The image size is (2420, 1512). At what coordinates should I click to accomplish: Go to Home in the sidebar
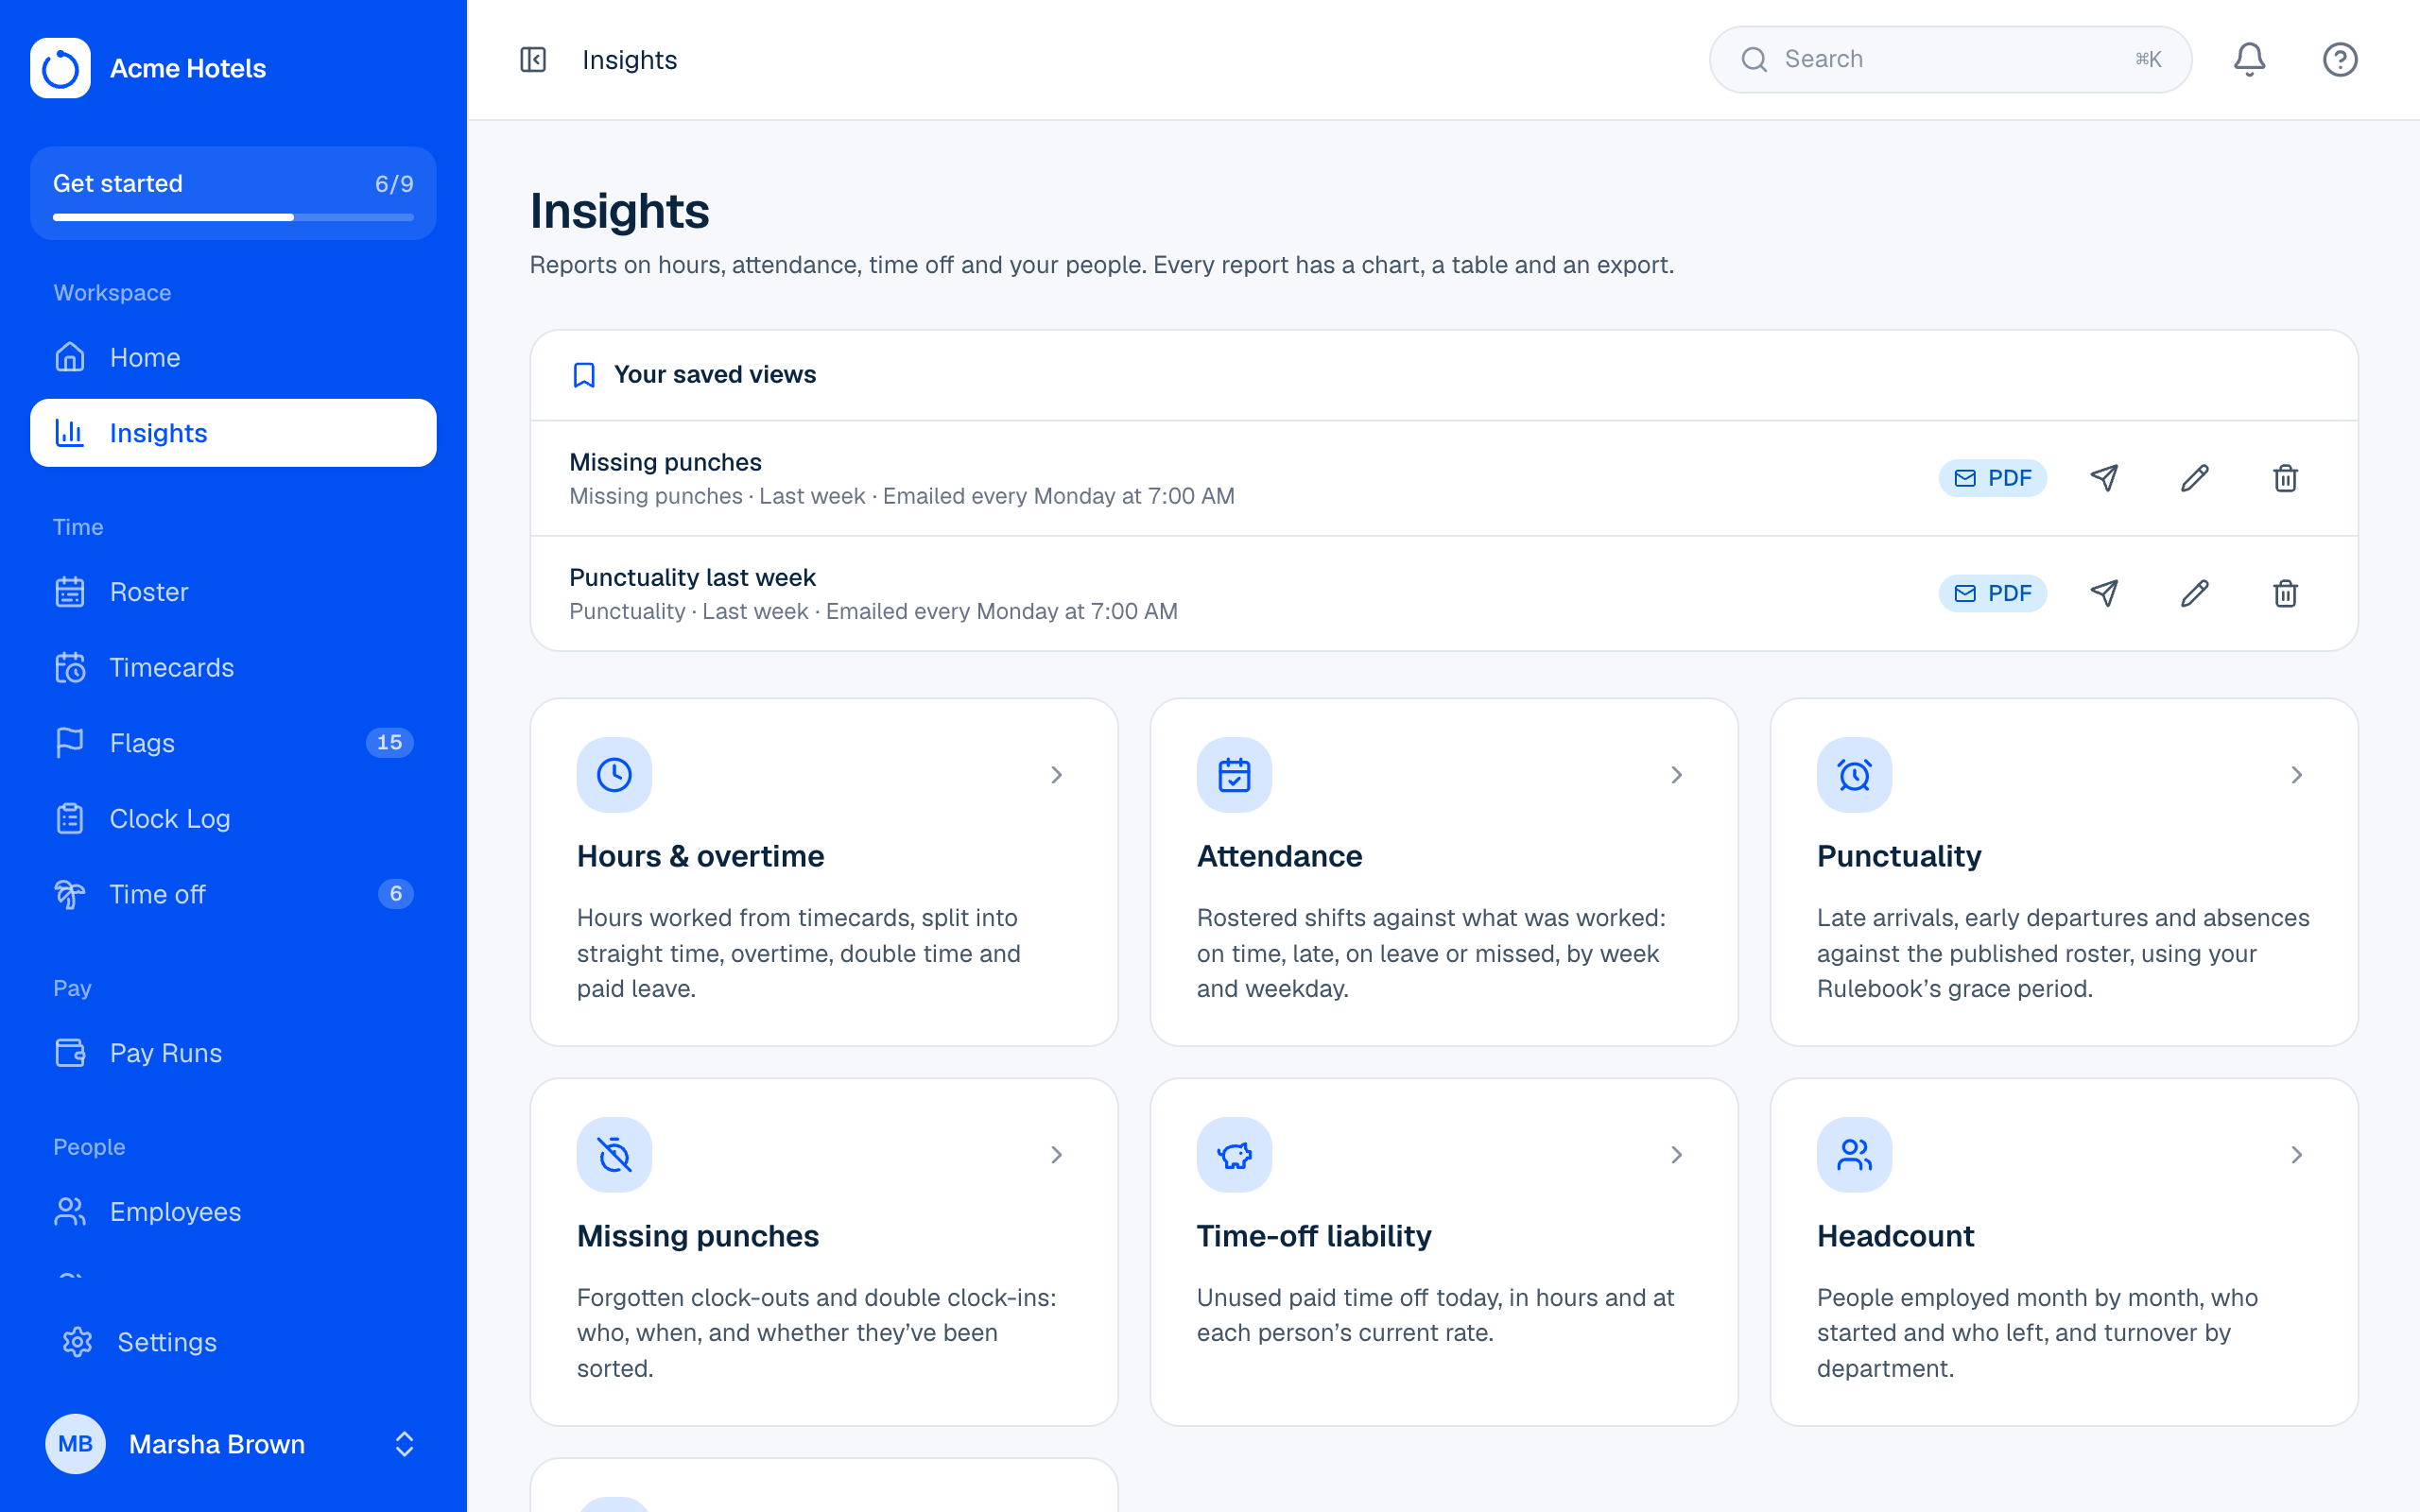233,358
